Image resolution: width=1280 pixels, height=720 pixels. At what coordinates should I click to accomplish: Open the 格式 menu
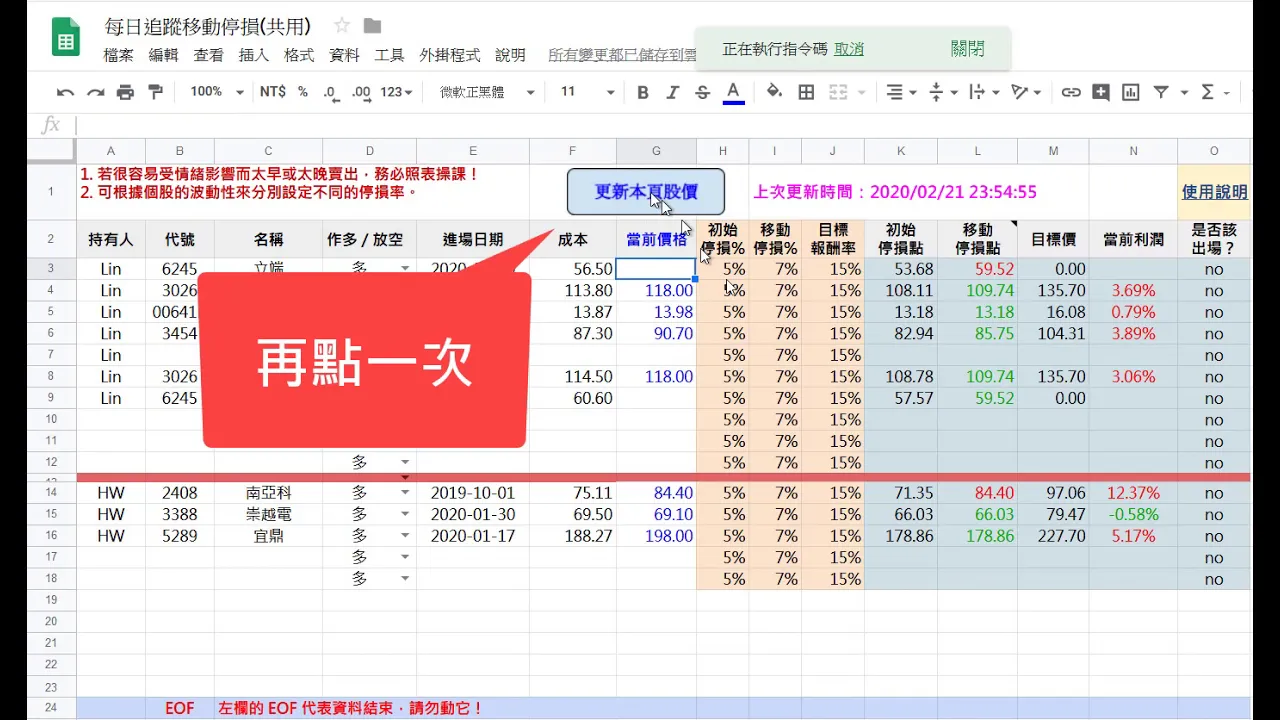[299, 56]
